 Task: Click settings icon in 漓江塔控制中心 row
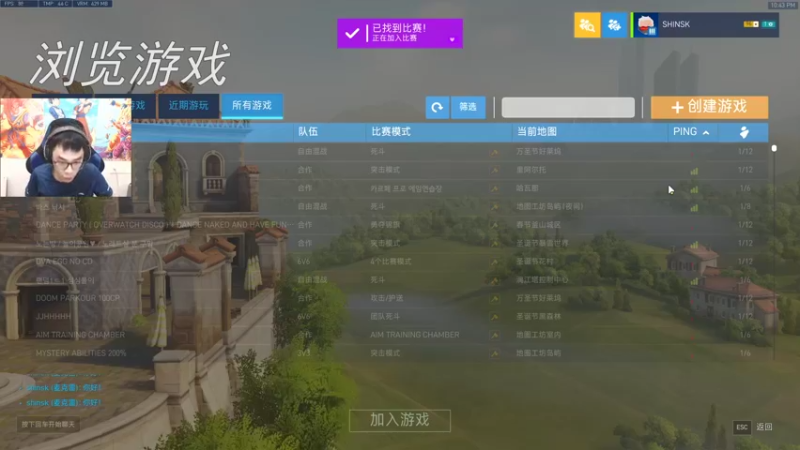pos(494,280)
